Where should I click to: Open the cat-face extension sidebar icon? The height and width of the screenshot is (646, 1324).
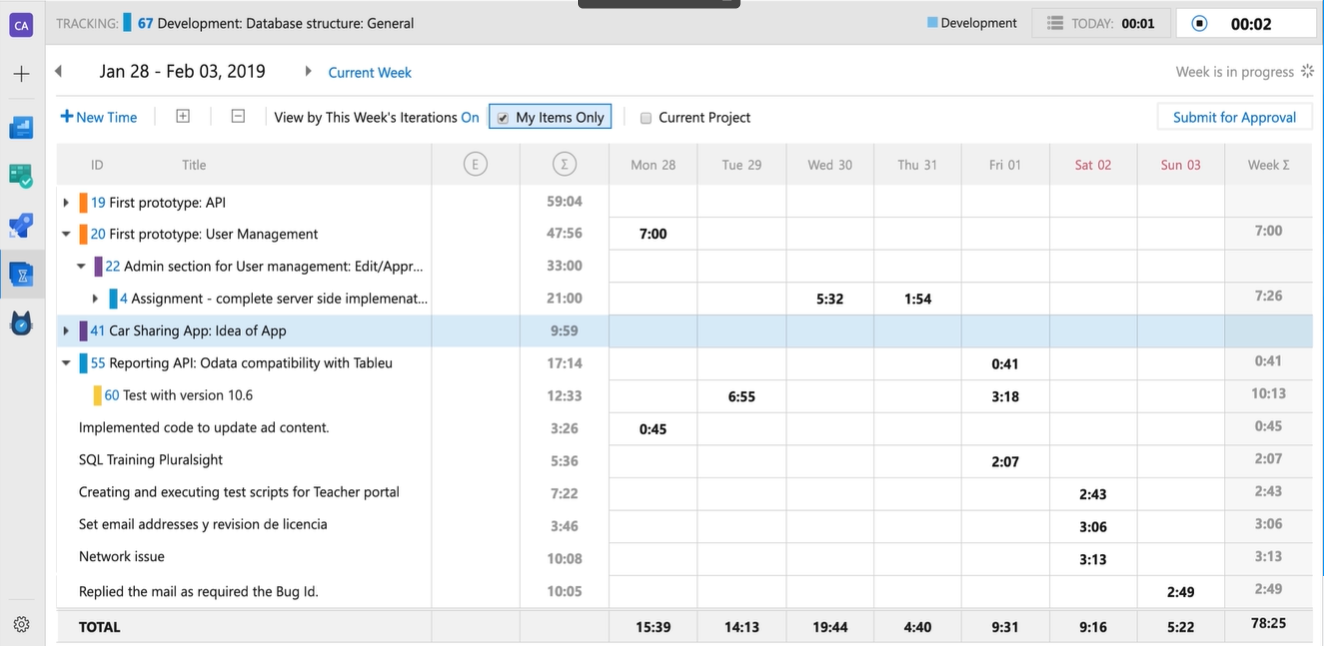click(x=21, y=323)
